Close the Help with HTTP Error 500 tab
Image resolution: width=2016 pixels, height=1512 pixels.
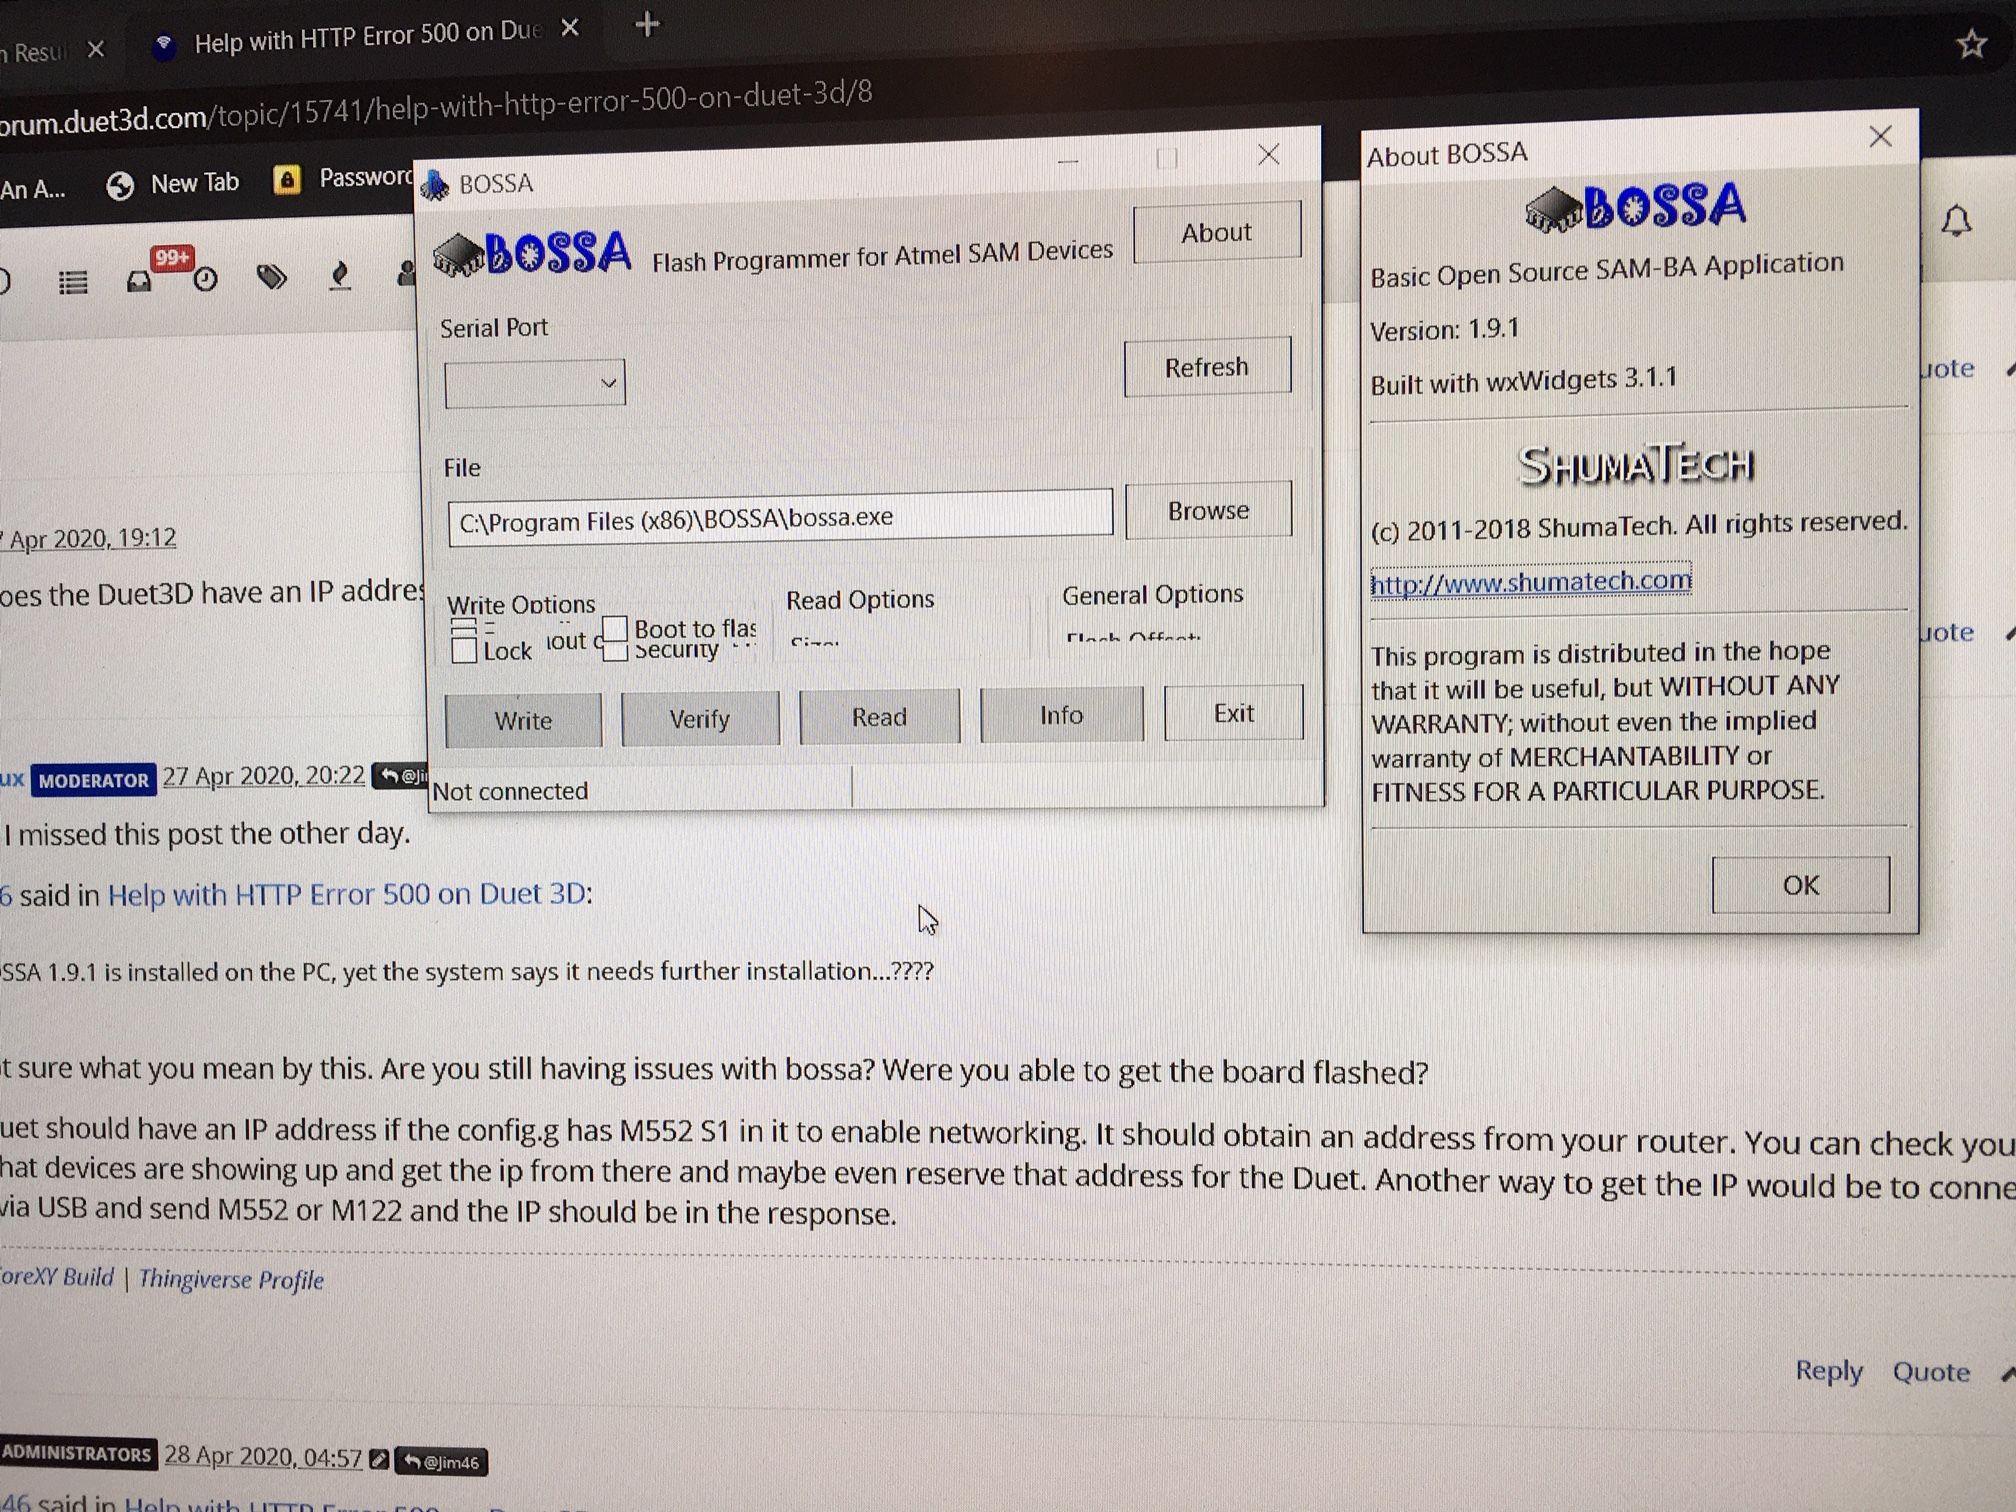click(570, 28)
